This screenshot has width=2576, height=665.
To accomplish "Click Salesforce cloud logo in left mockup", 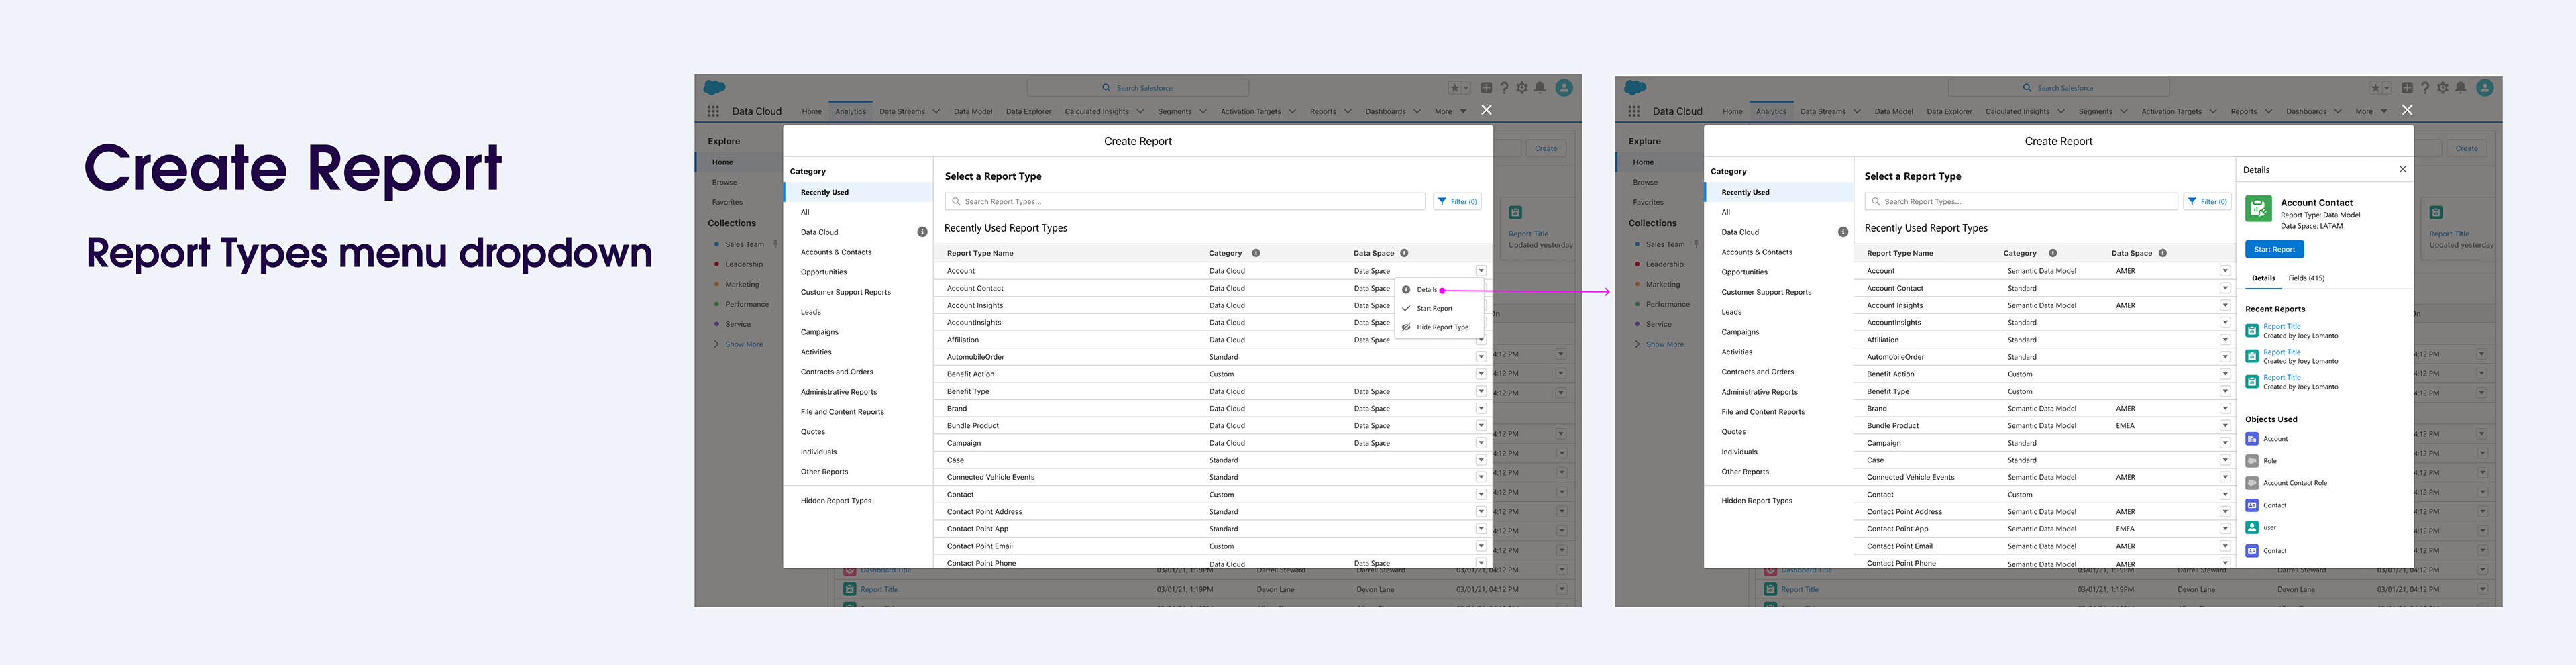I will coord(714,88).
